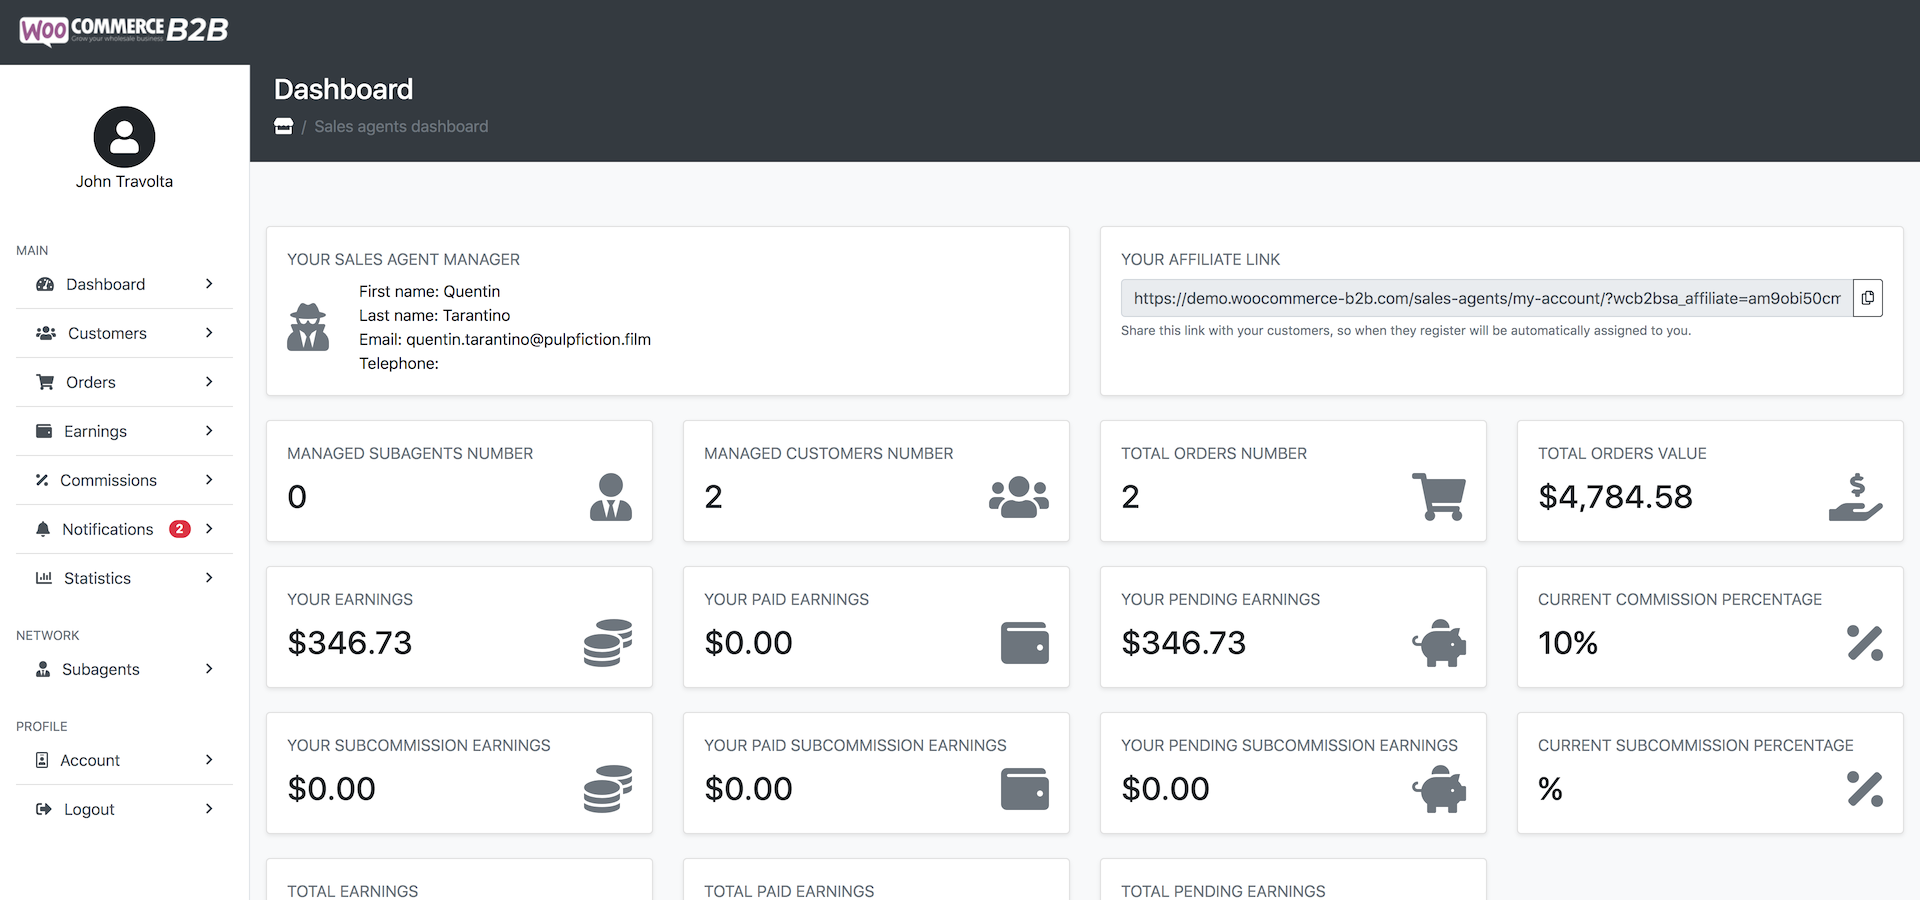Click the Customers group icon in sidebar

click(46, 333)
